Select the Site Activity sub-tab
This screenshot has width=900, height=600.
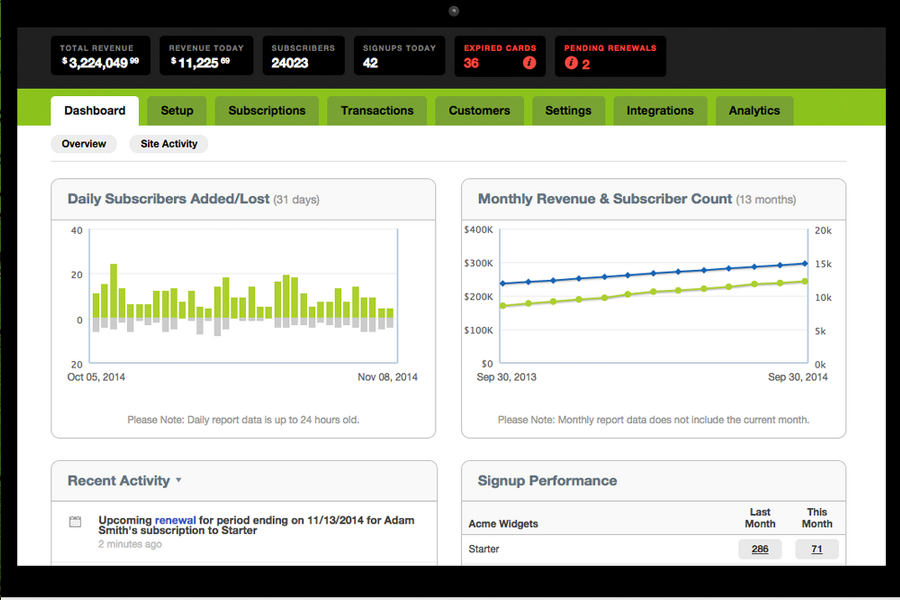coord(169,144)
